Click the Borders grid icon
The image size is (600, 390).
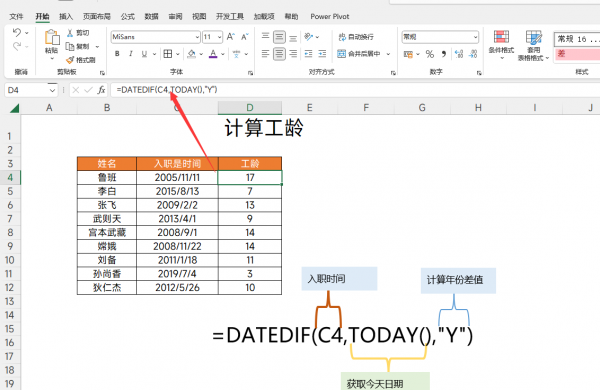pos(168,54)
